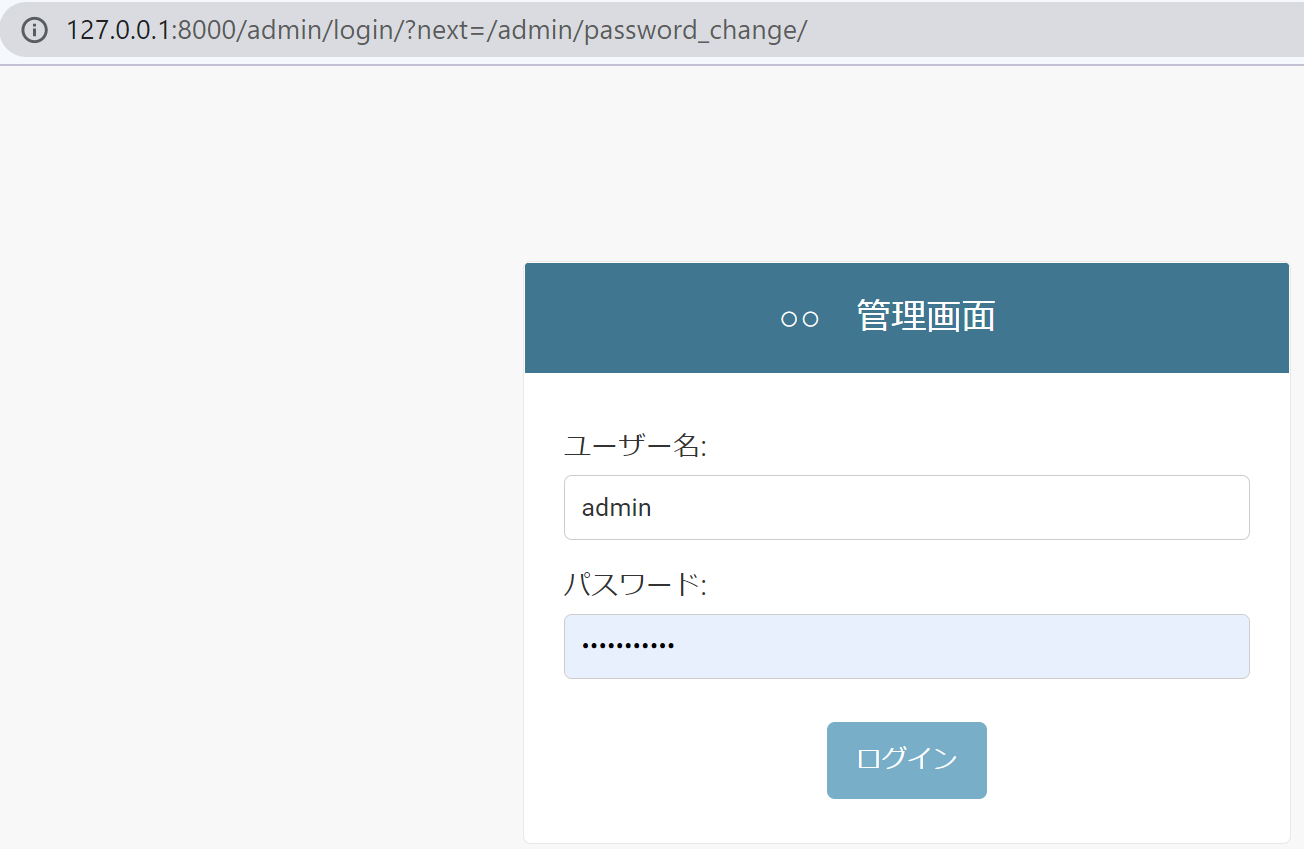Focus the パスワード input field
This screenshot has height=849, width=1304.
(907, 646)
